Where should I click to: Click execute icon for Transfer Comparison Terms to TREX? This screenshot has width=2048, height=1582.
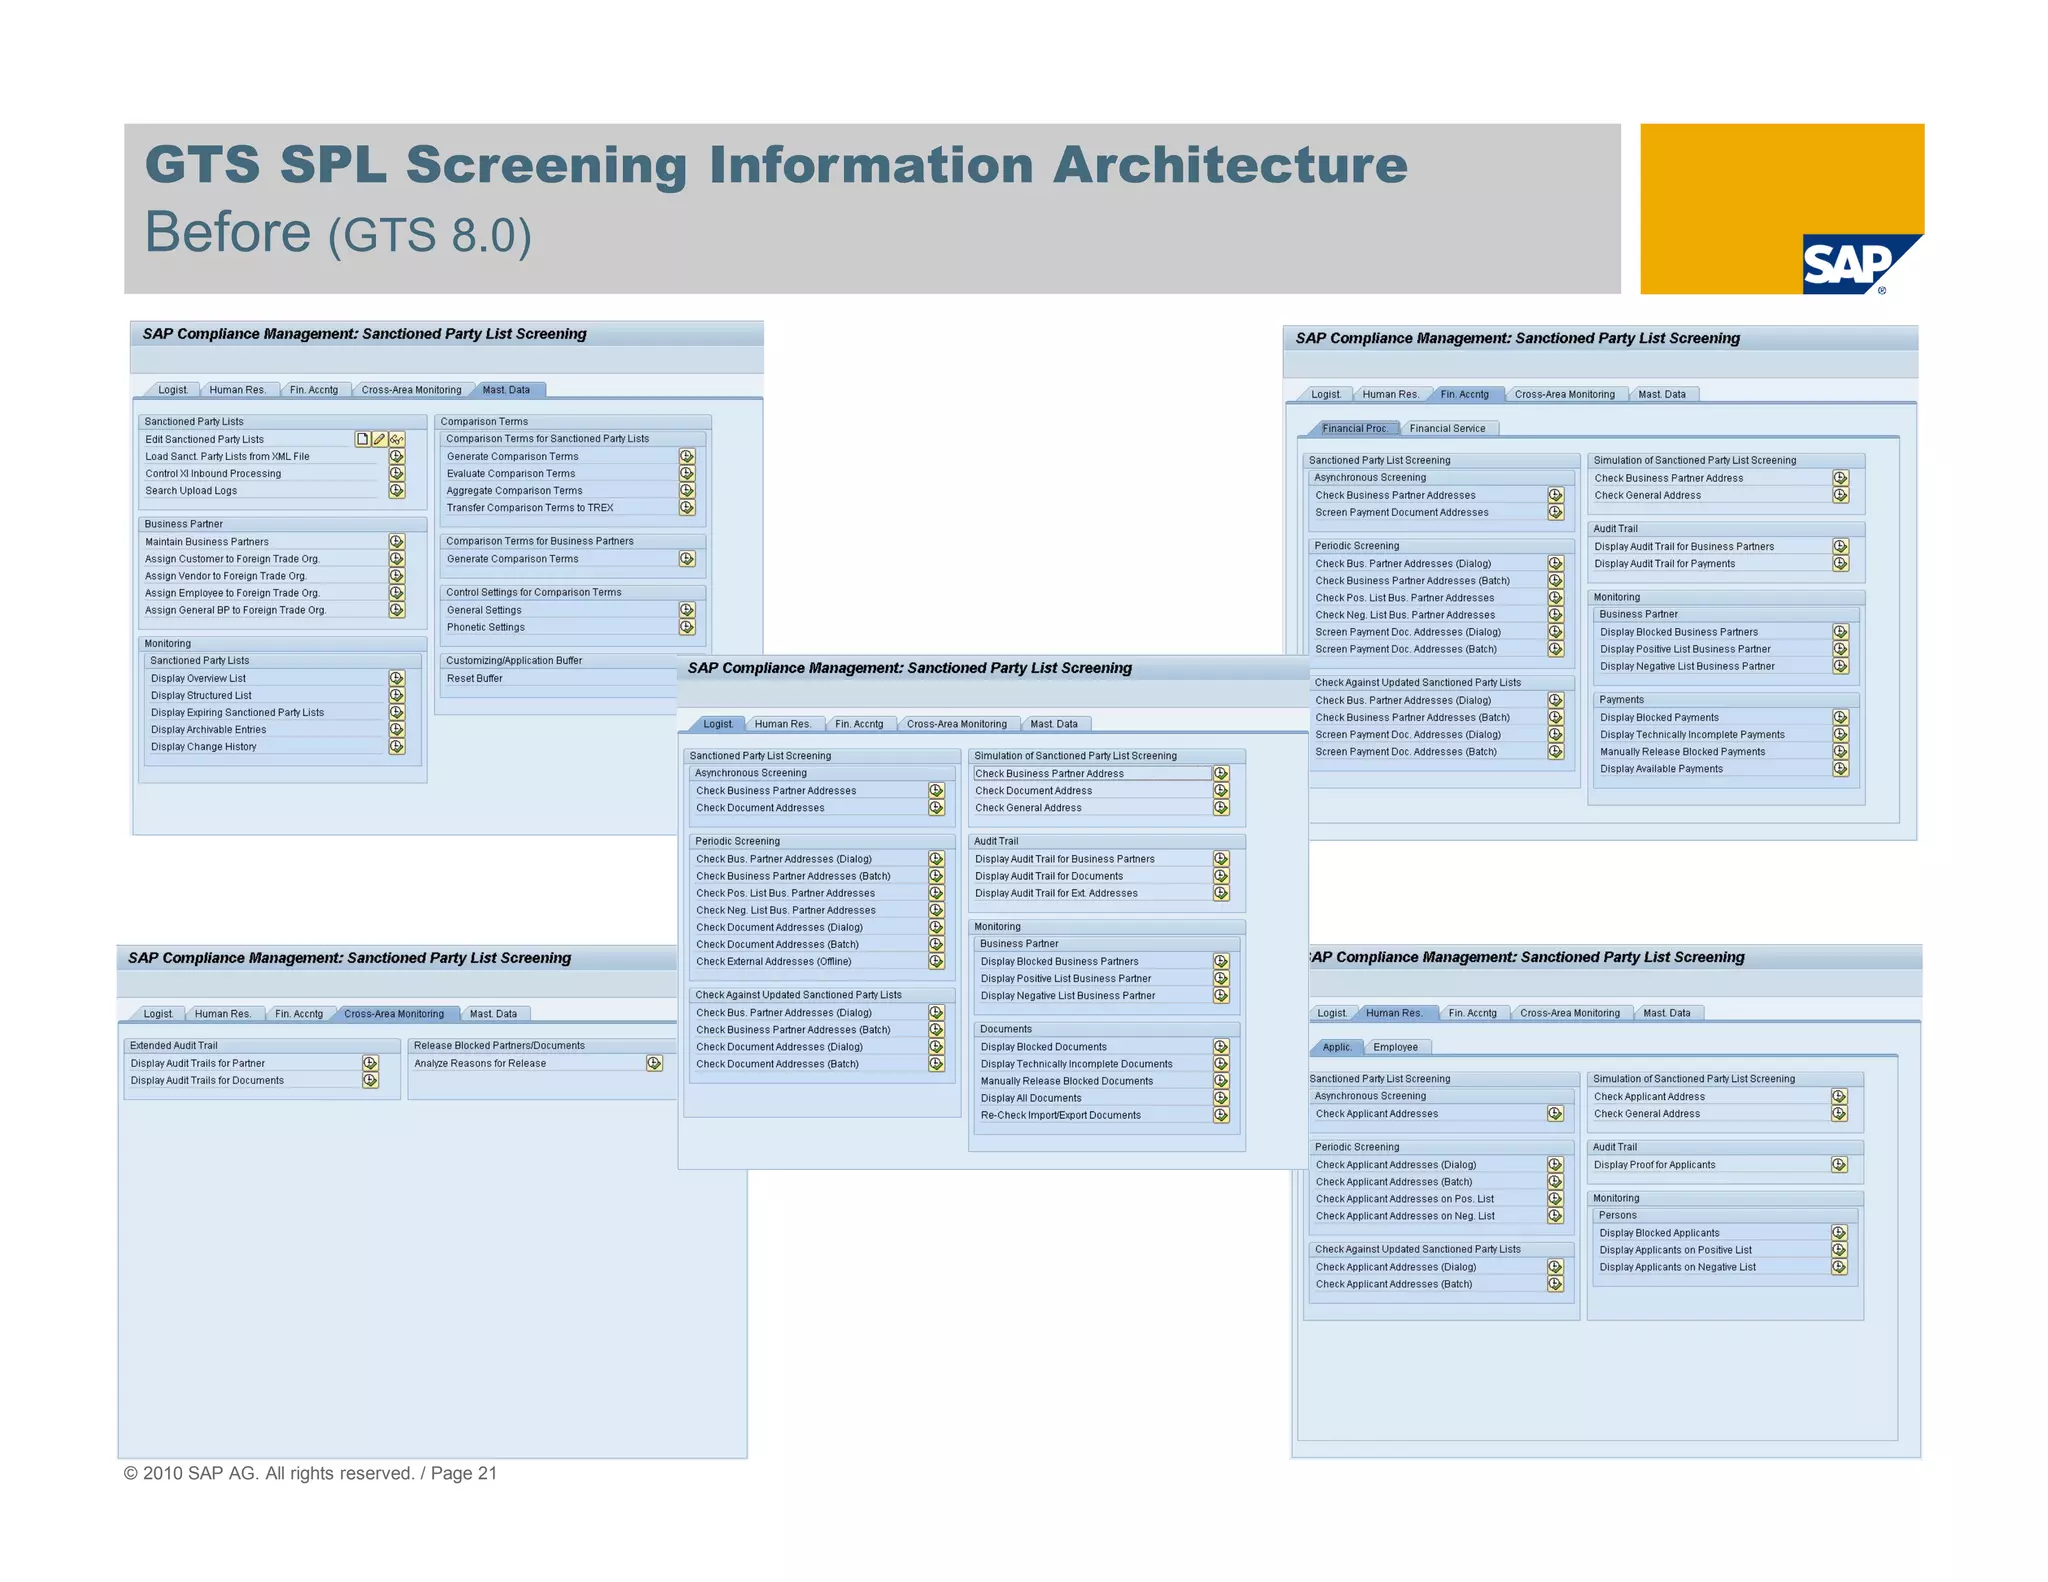point(687,507)
